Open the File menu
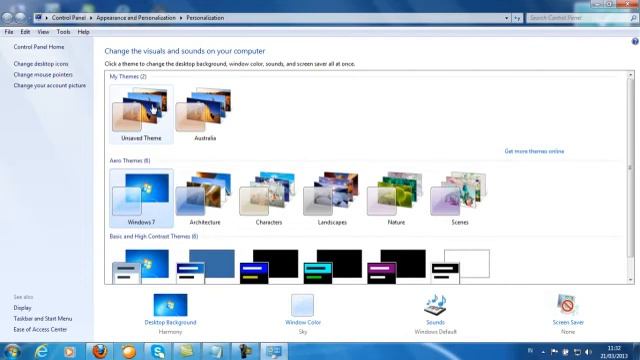This screenshot has width=640, height=360. (9, 32)
